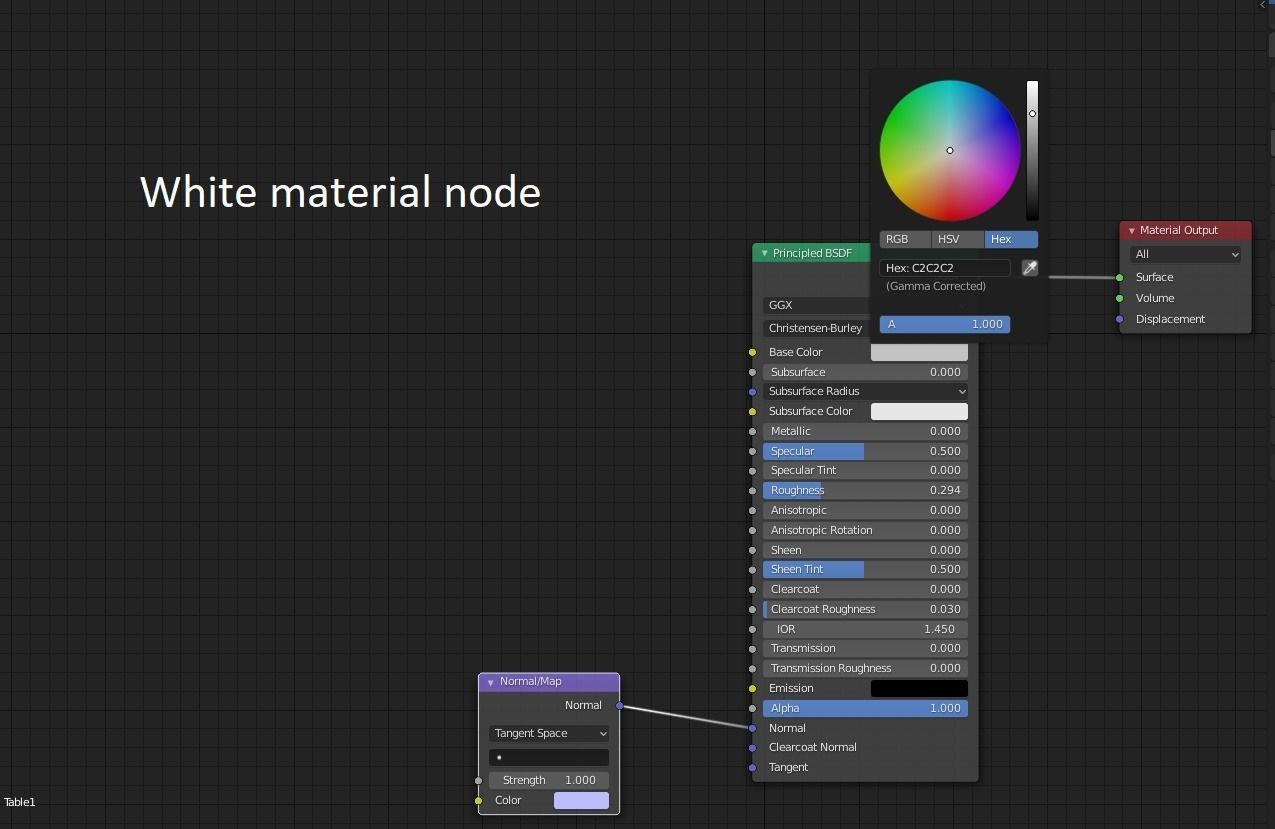Adjust the Clearcoat Roughness slider
The height and width of the screenshot is (829, 1275).
865,609
